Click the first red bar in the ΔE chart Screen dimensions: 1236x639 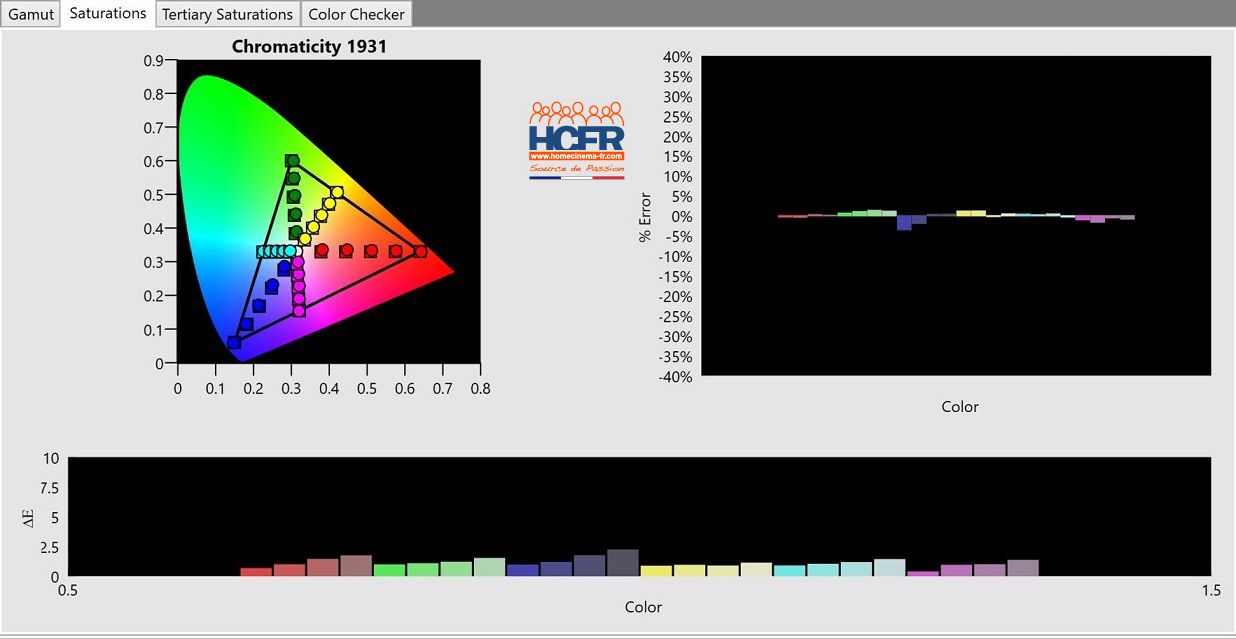coord(256,572)
